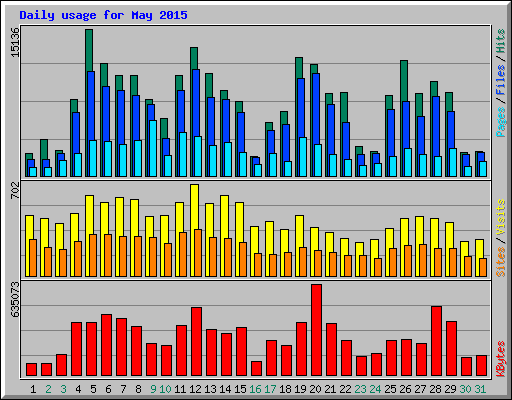Screen dimensions: 512x400
Task: Click the yellow Visits bar for day 12
Action: point(195,207)
